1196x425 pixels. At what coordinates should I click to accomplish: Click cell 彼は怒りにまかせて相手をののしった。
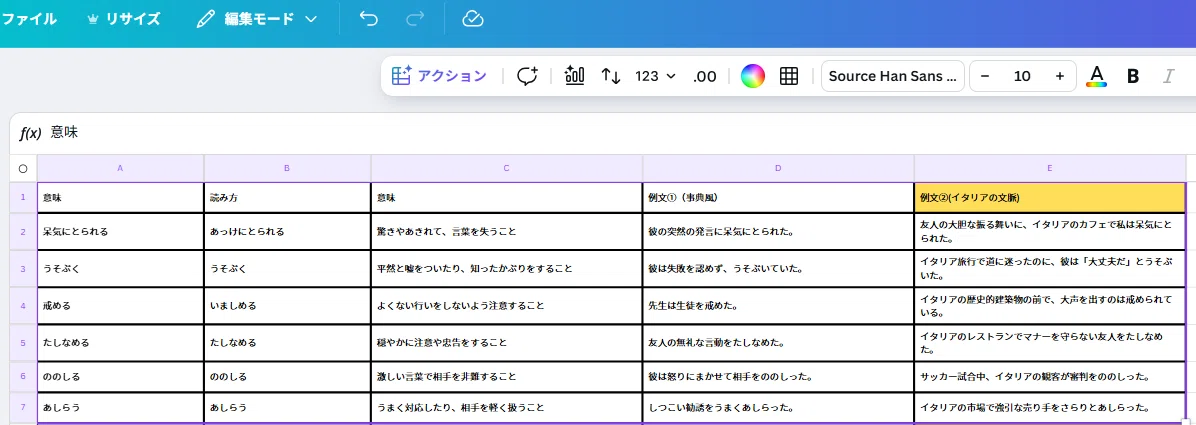pos(778,377)
